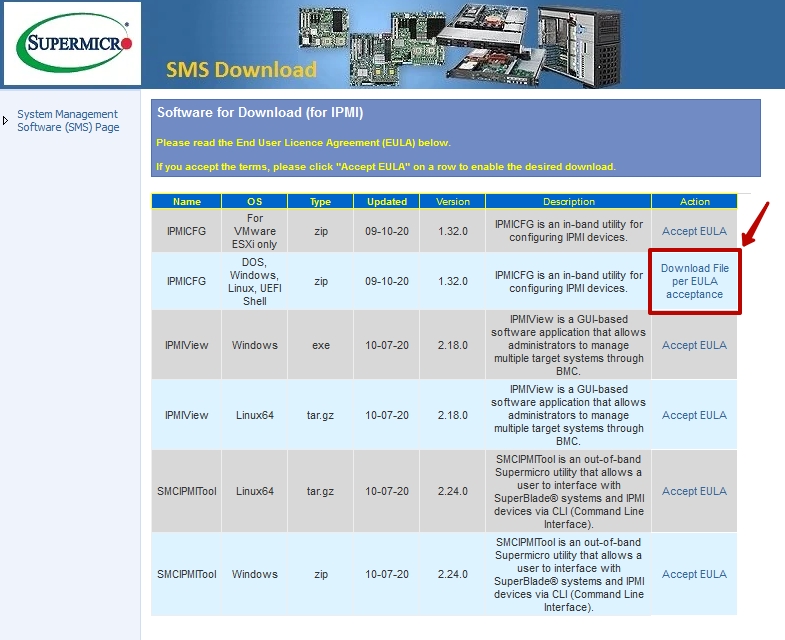785x640 pixels.
Task: Click the 'Windows' OS cell in IPMIView row
Action: tap(254, 345)
